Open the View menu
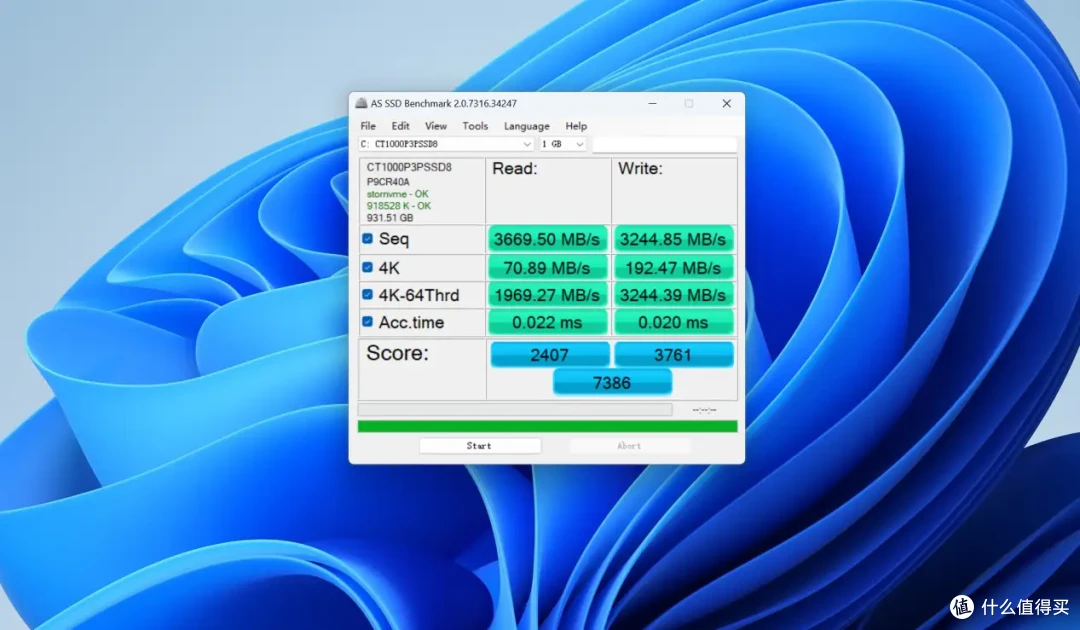This screenshot has height=630, width=1080. pos(435,126)
